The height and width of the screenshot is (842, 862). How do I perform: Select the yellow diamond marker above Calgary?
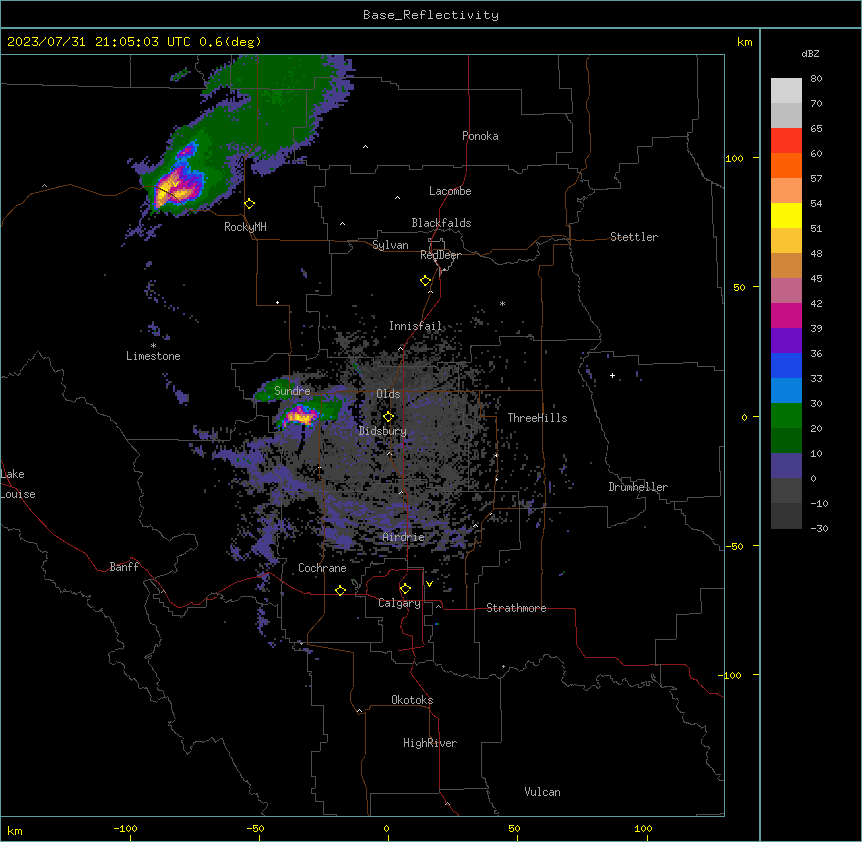(x=405, y=589)
